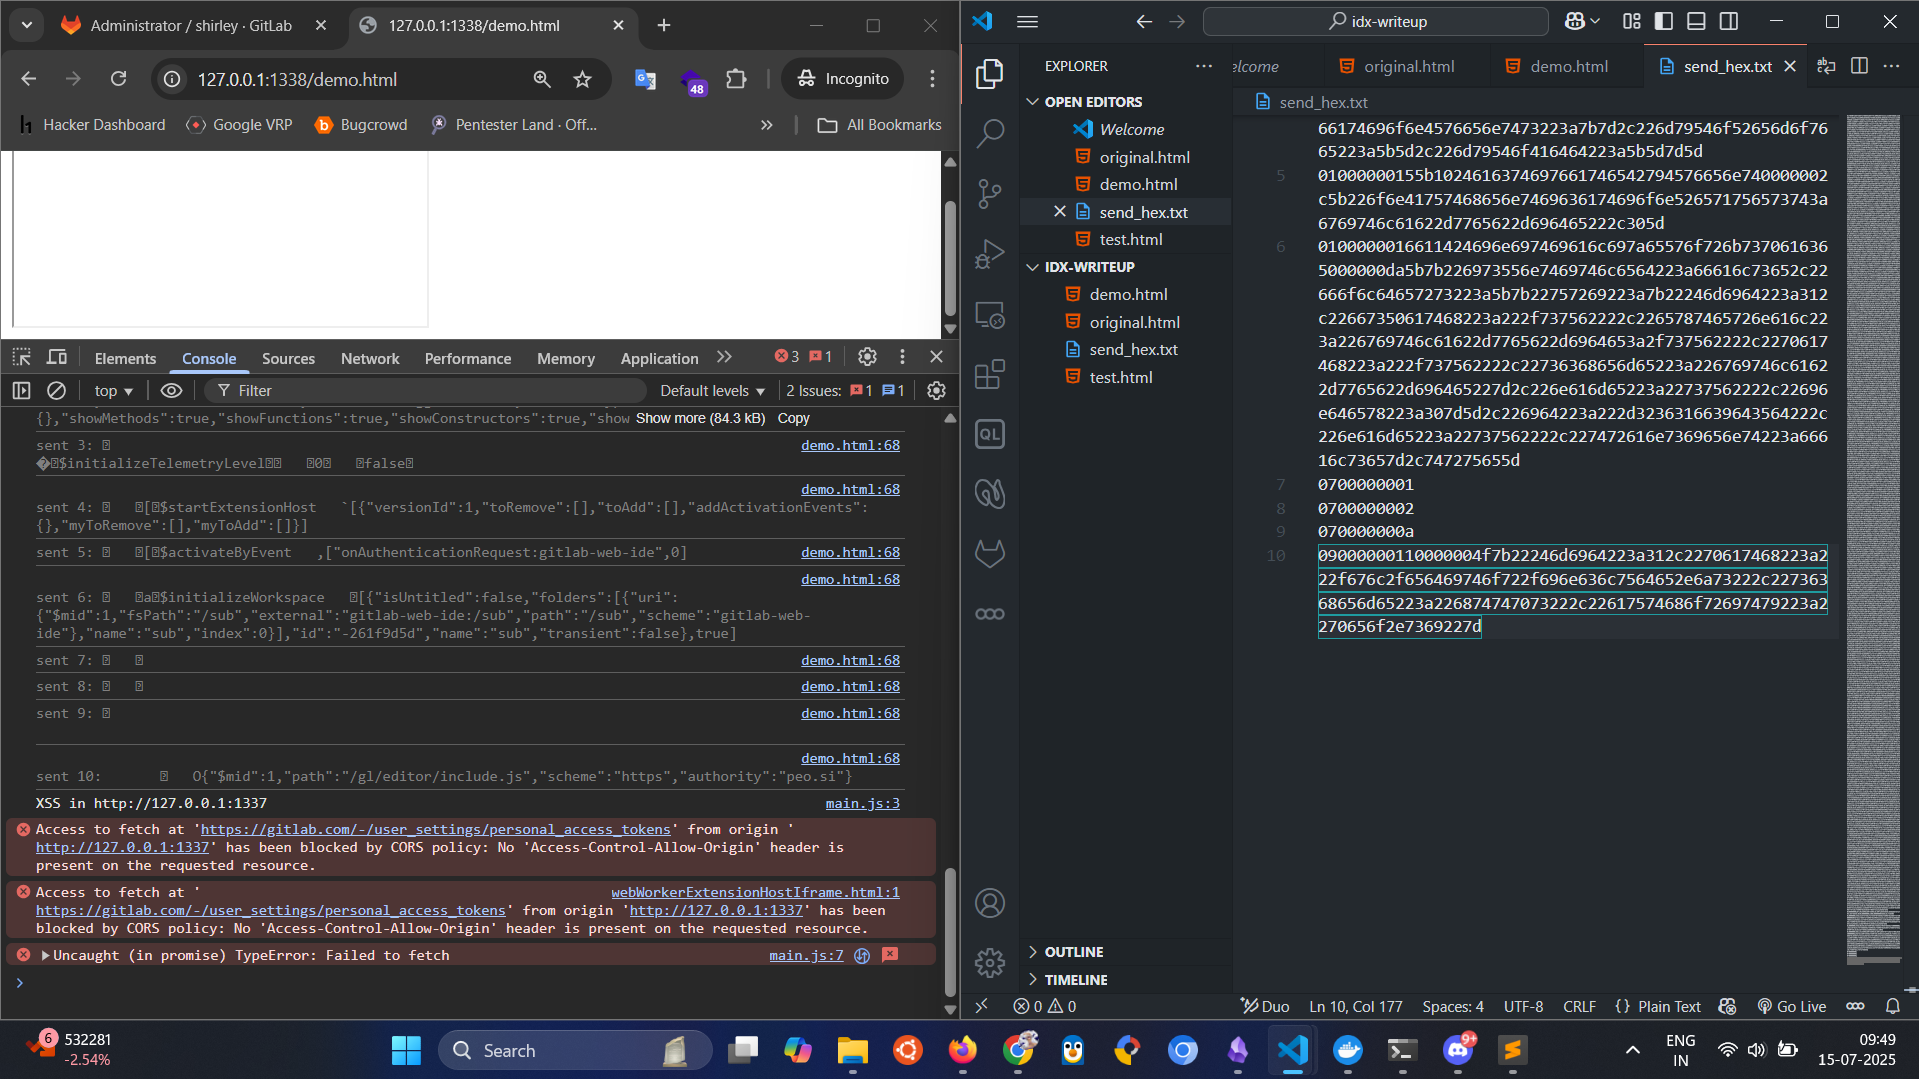The width and height of the screenshot is (1919, 1079).
Task: Open Chrome extensions puzzle icon
Action: [x=736, y=79]
